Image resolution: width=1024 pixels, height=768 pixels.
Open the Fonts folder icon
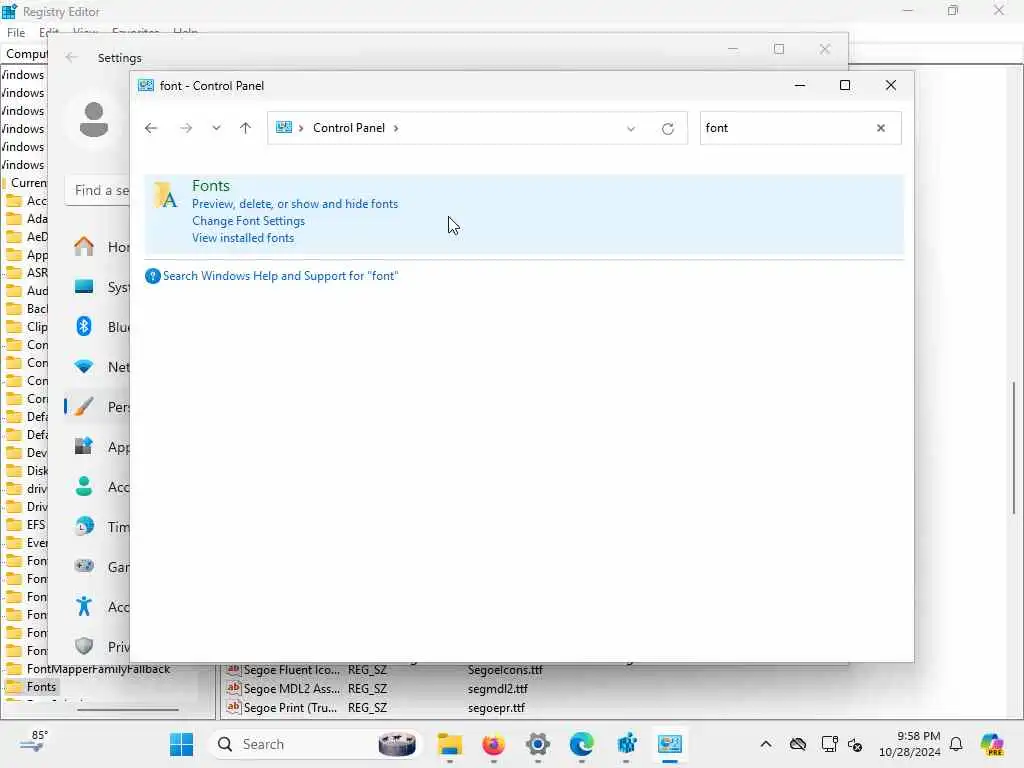[166, 195]
